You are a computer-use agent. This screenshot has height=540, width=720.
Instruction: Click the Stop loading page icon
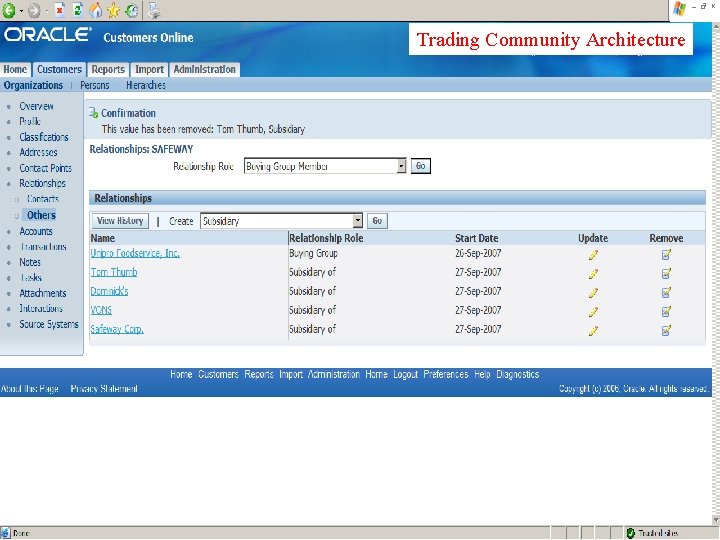60,10
